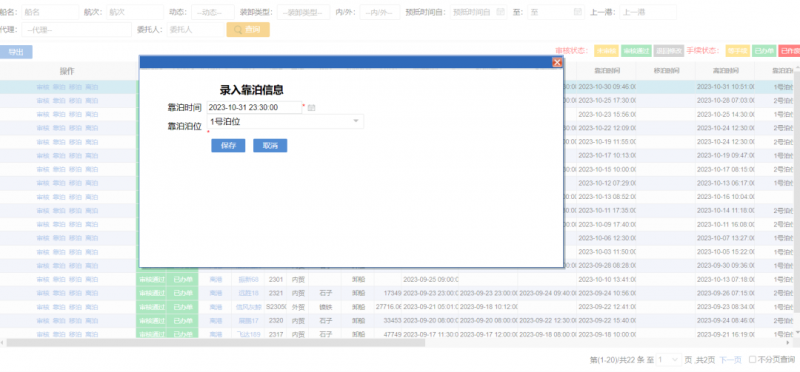Screen dimensions: 800x372
Task: Open calendar icon beside 靠泊时间 field
Action: (x=312, y=108)
